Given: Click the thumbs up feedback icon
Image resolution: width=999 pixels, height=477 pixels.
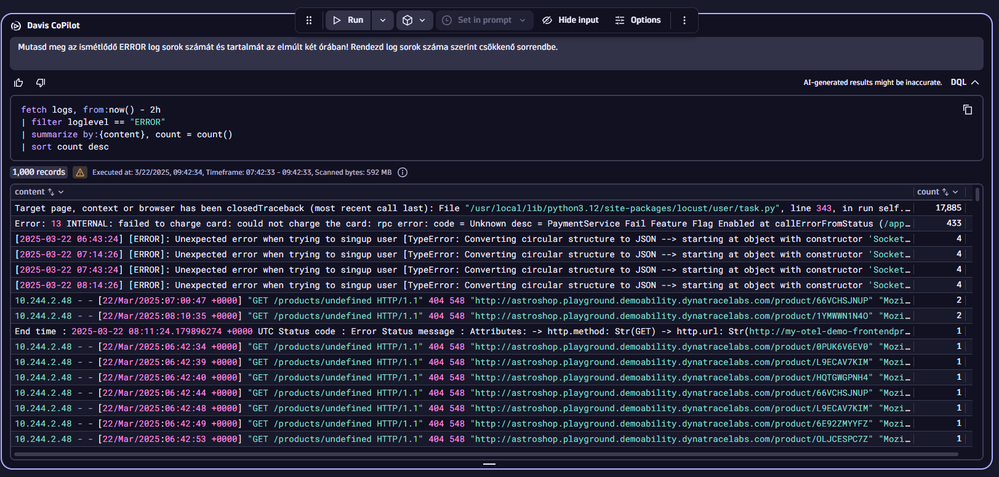Looking at the screenshot, I should (19, 83).
